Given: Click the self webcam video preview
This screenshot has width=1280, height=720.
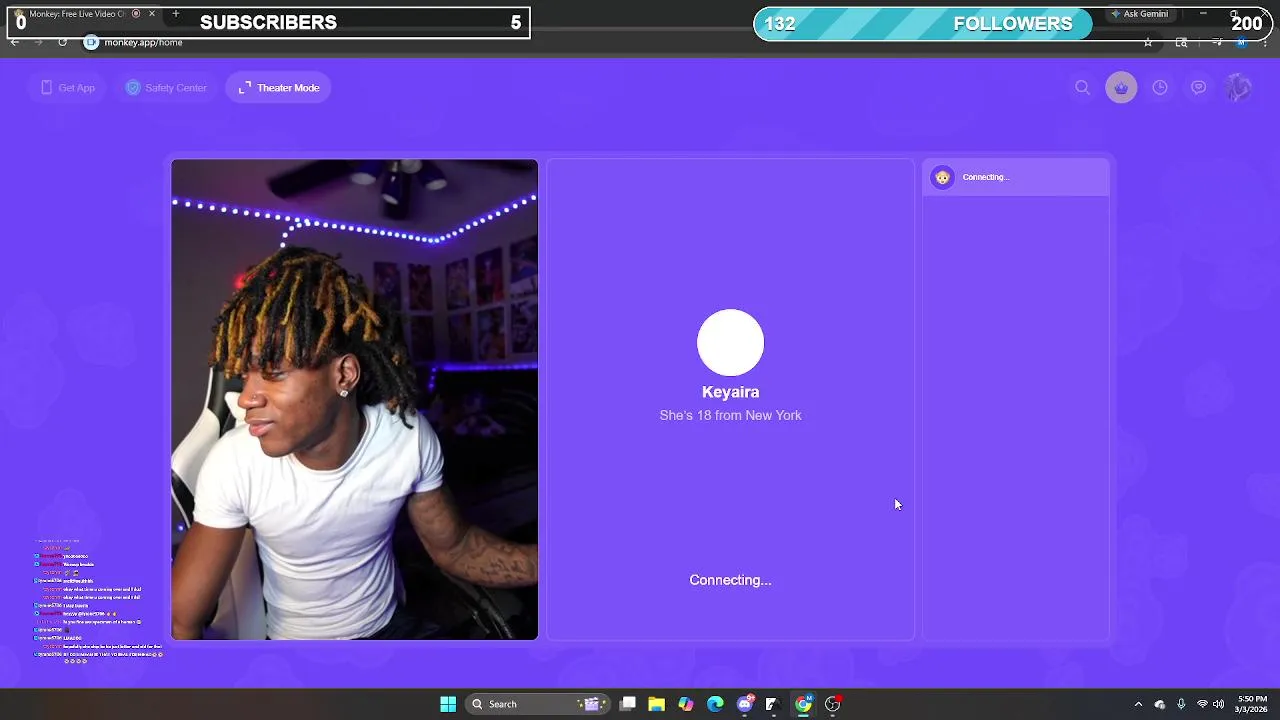Looking at the screenshot, I should [x=354, y=399].
